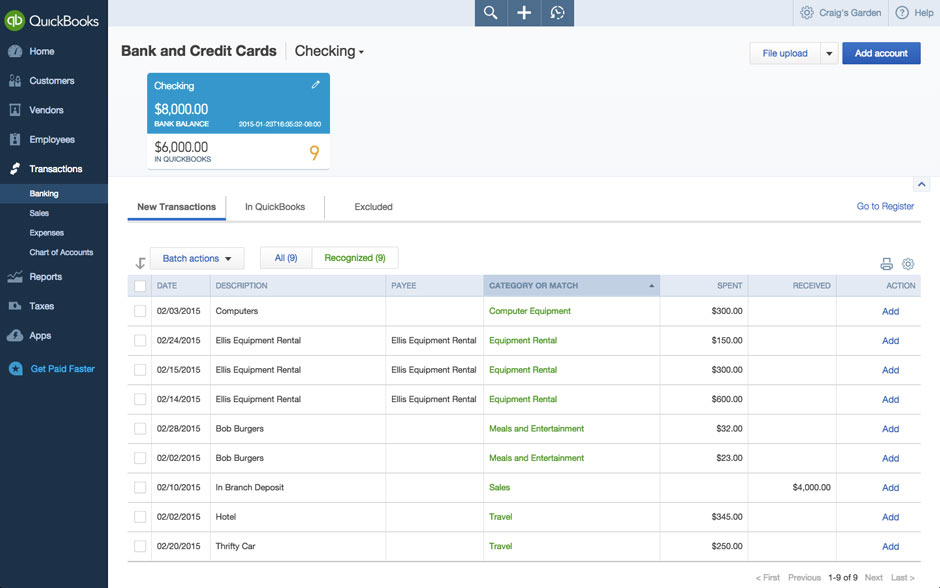
Task: Open Sales in sidebar
Action: click(39, 213)
